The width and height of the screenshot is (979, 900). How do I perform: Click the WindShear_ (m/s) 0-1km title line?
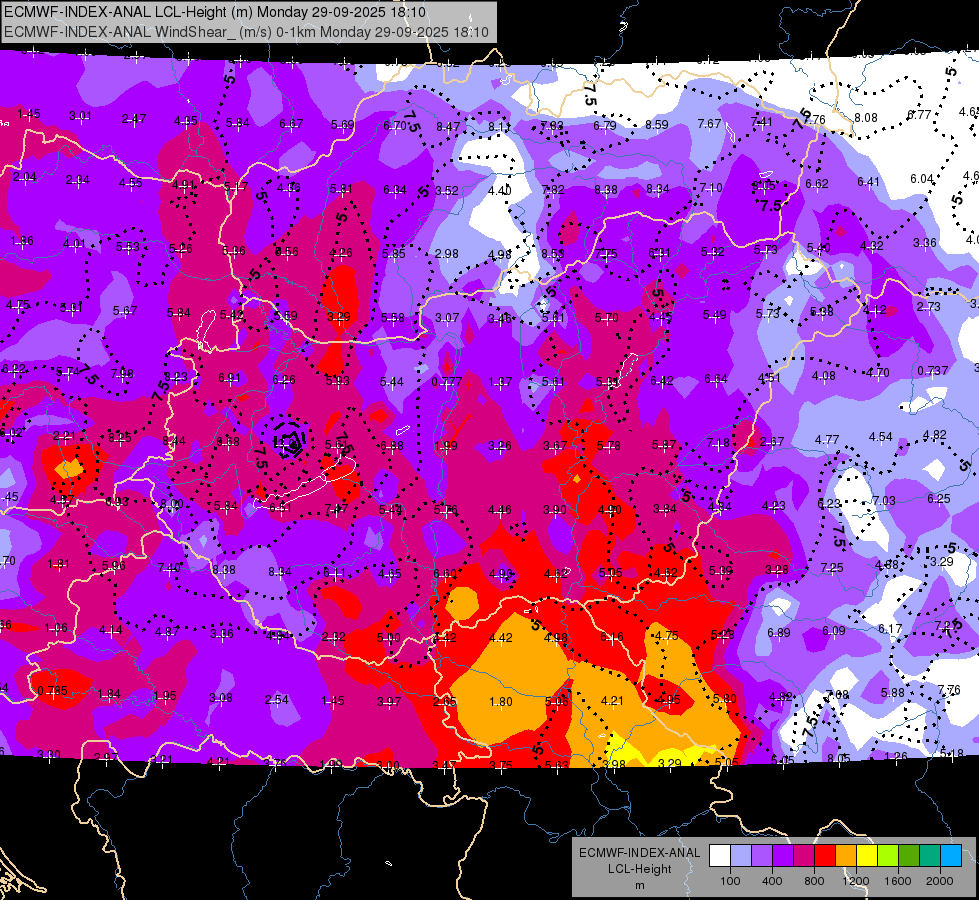tap(247, 32)
